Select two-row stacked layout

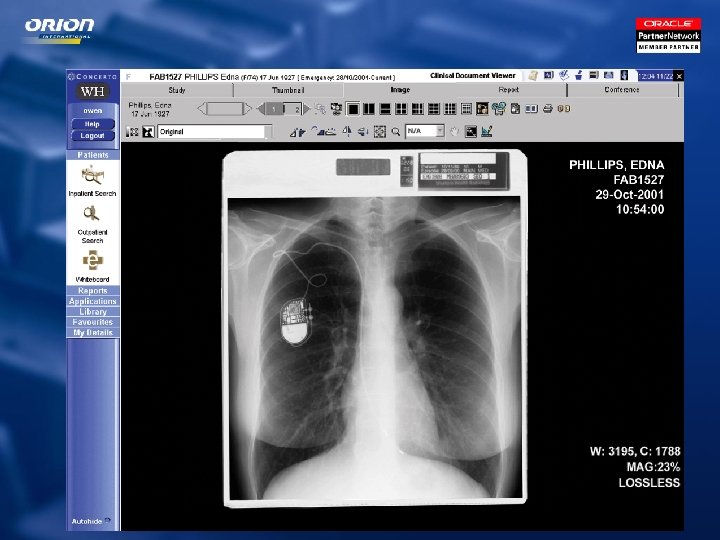[x=385, y=109]
